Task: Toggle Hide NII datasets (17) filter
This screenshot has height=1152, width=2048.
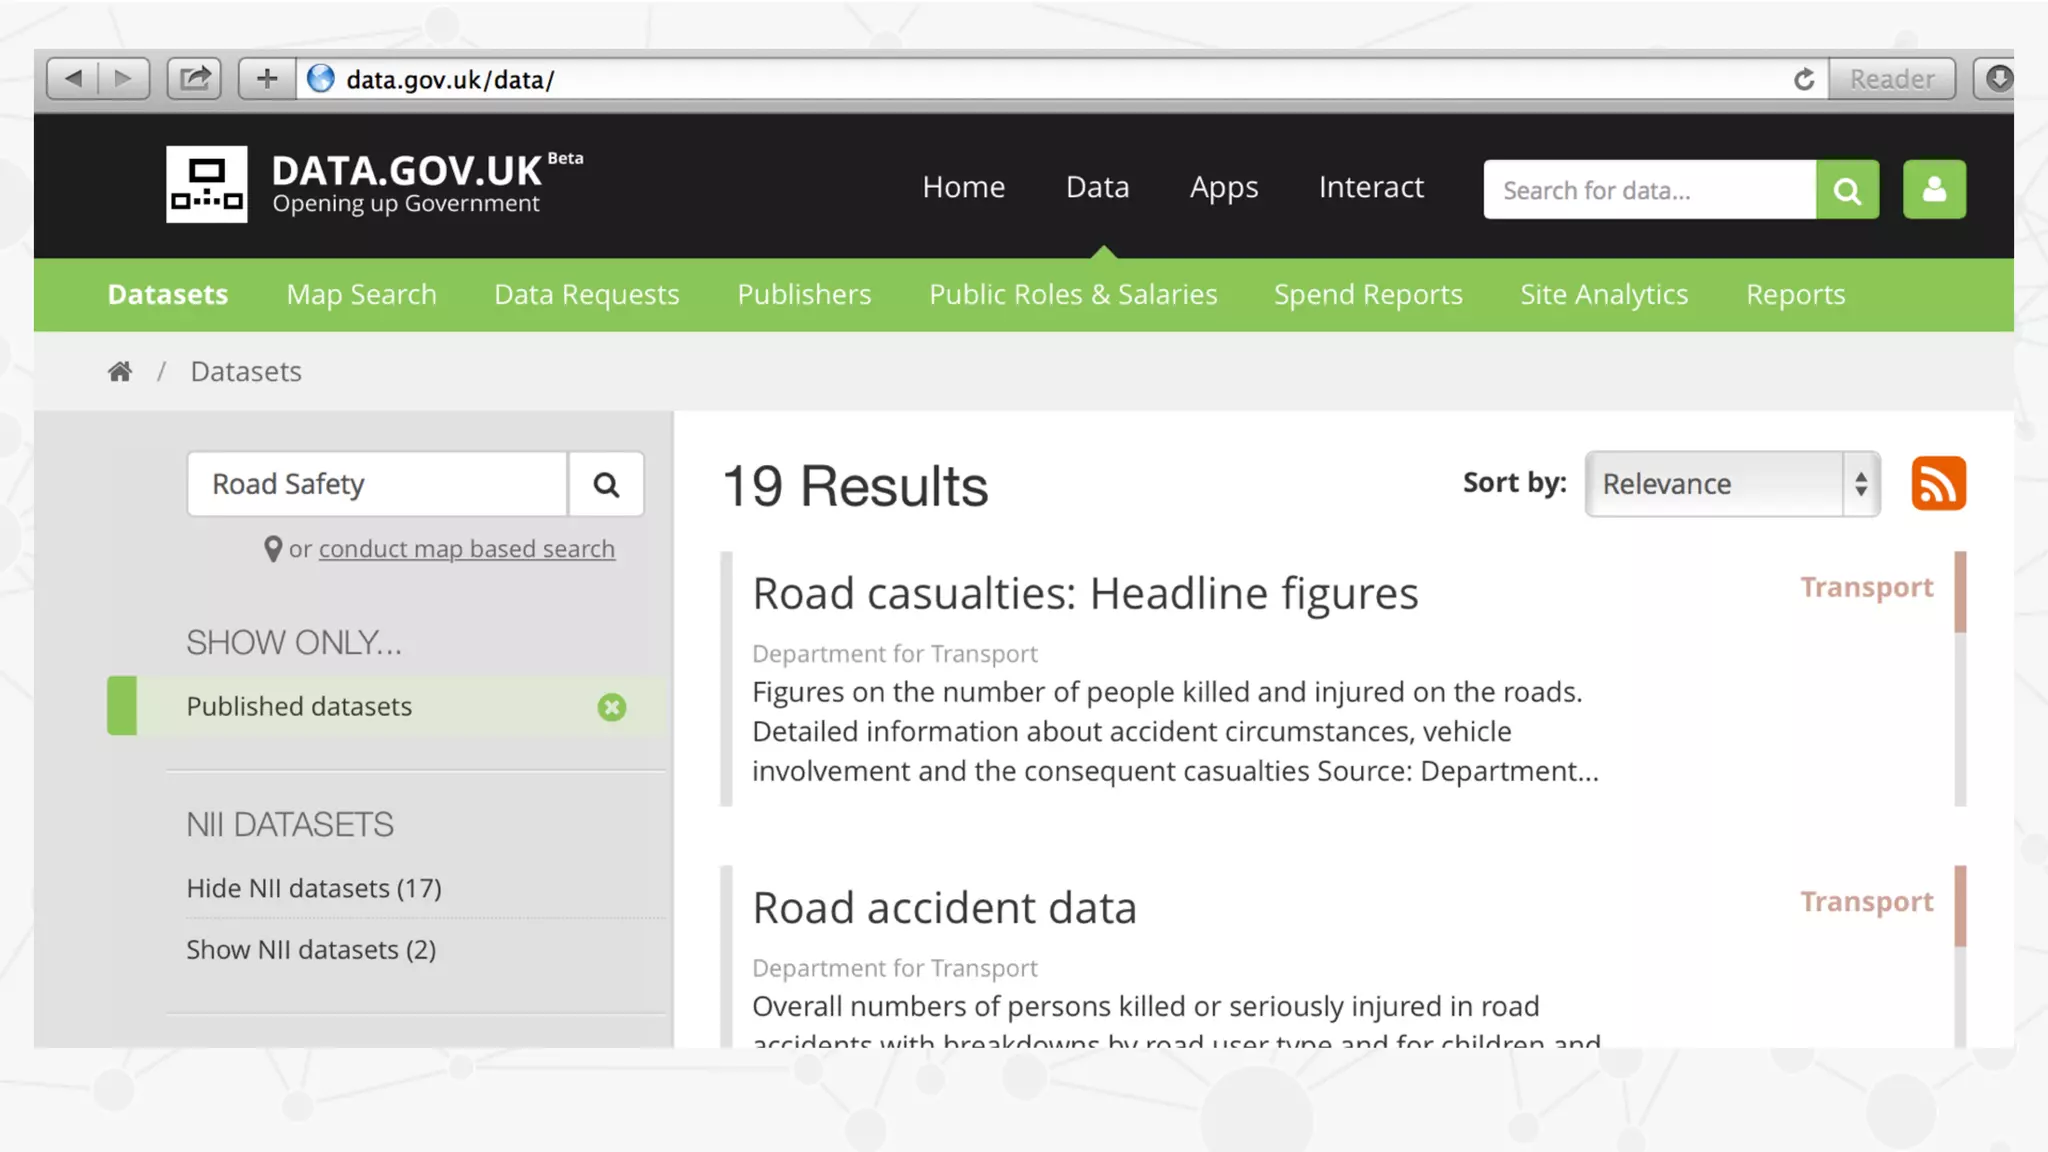Action: [x=314, y=888]
